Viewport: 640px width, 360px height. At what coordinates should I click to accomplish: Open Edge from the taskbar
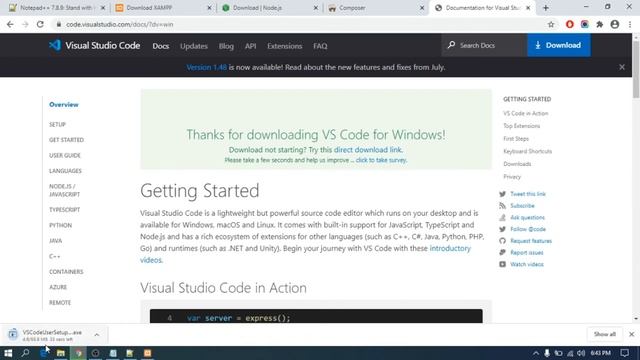(43, 353)
